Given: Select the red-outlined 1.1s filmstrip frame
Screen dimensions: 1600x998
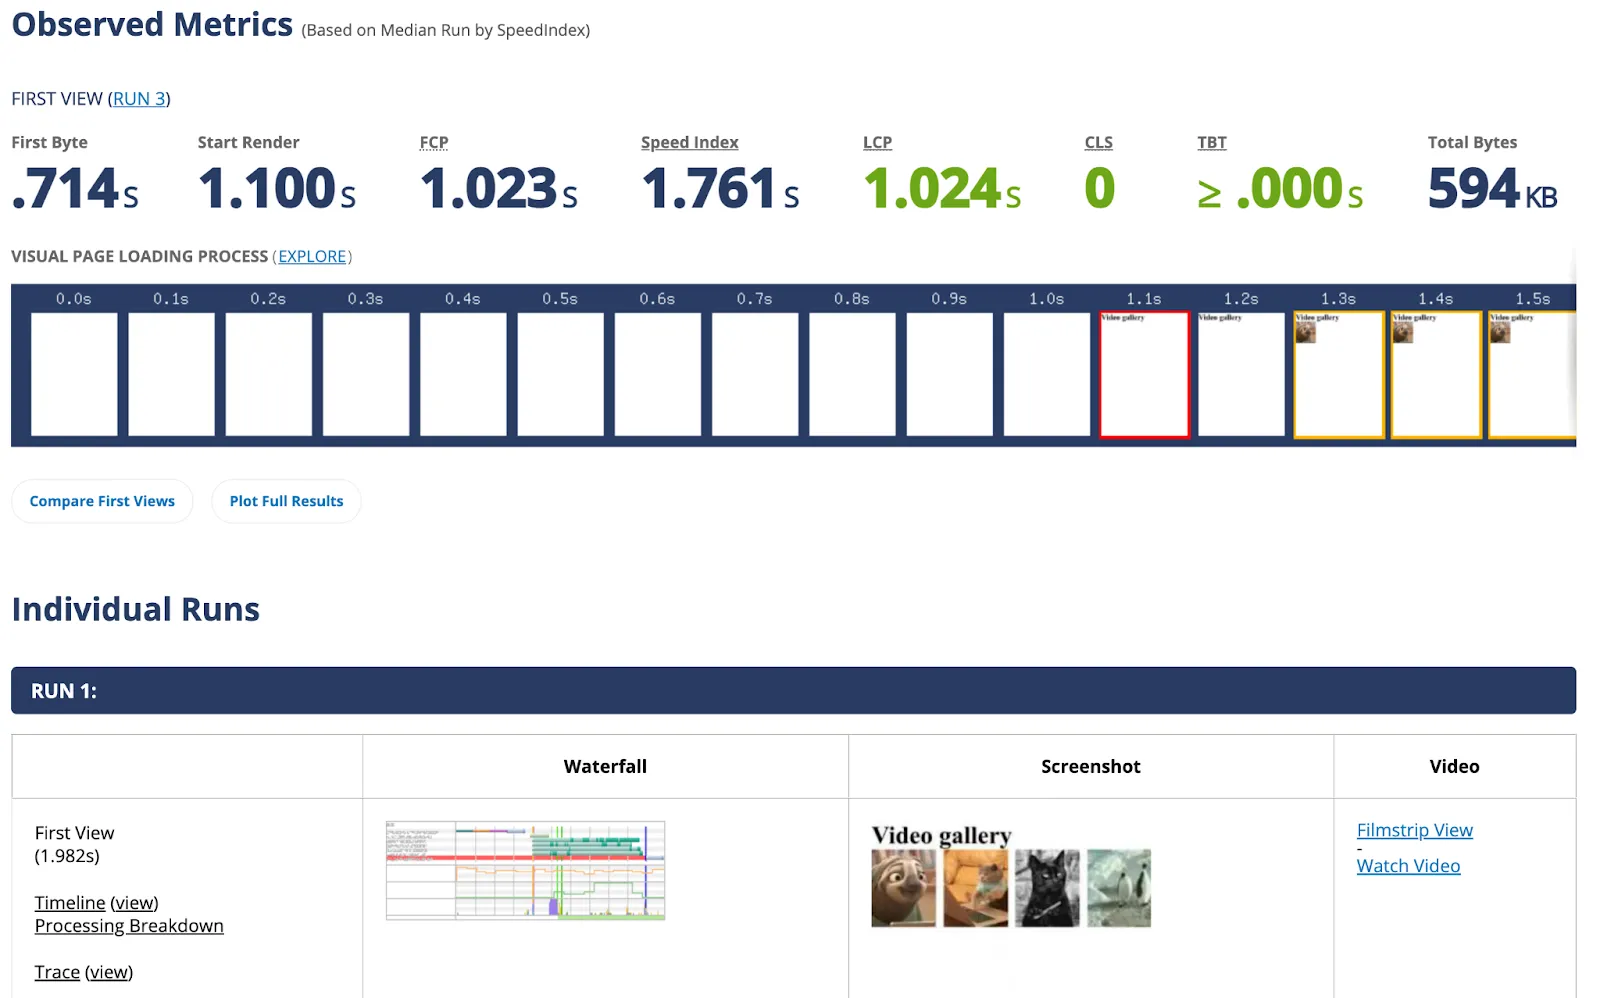Looking at the screenshot, I should tap(1144, 375).
